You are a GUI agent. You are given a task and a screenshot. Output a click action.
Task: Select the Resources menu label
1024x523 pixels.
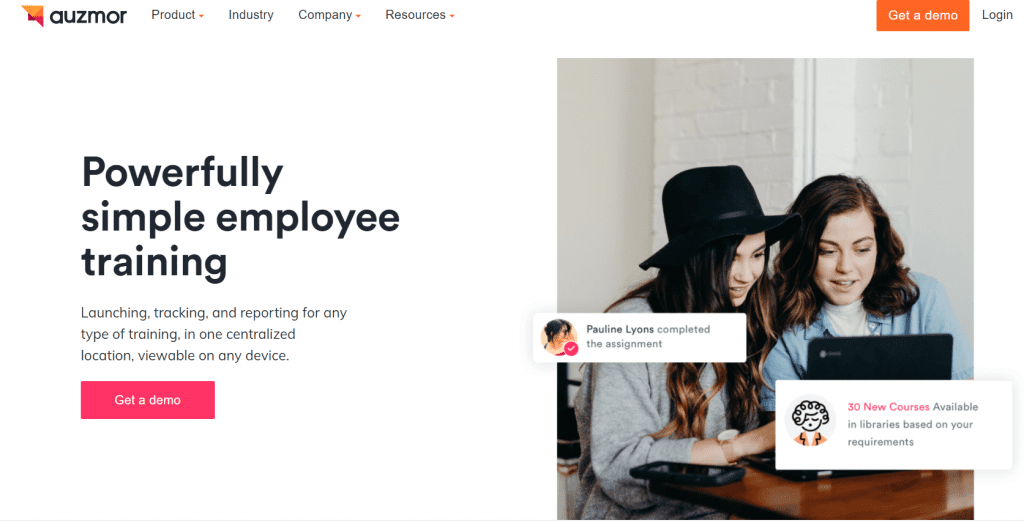(x=415, y=15)
